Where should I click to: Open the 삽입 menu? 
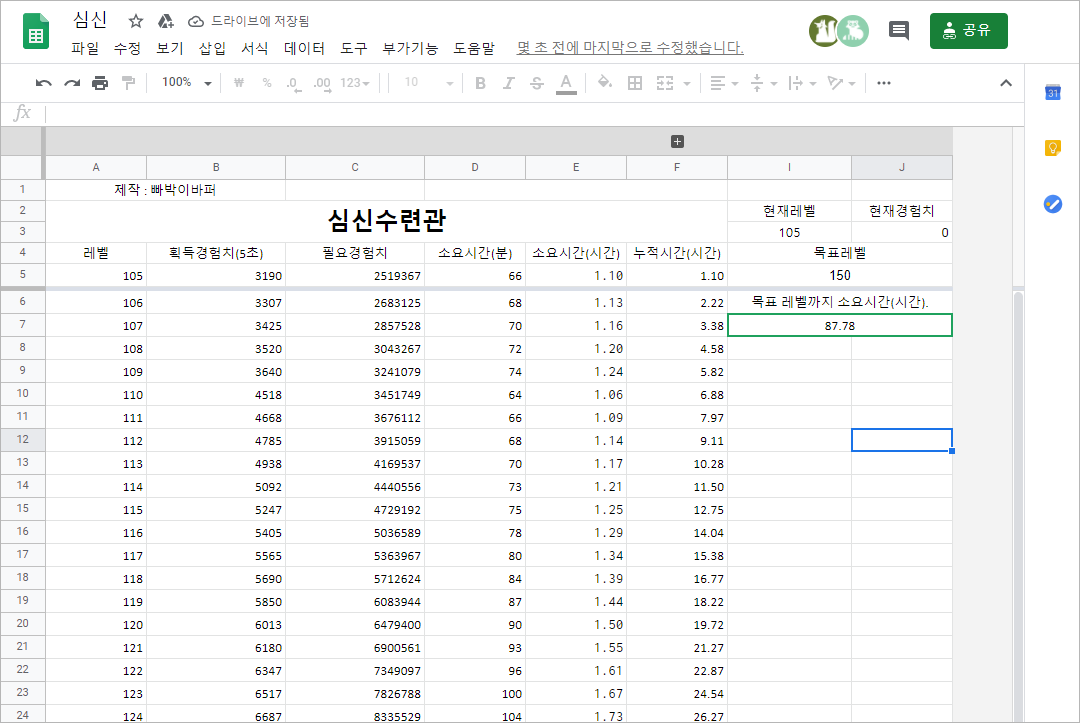[x=211, y=47]
